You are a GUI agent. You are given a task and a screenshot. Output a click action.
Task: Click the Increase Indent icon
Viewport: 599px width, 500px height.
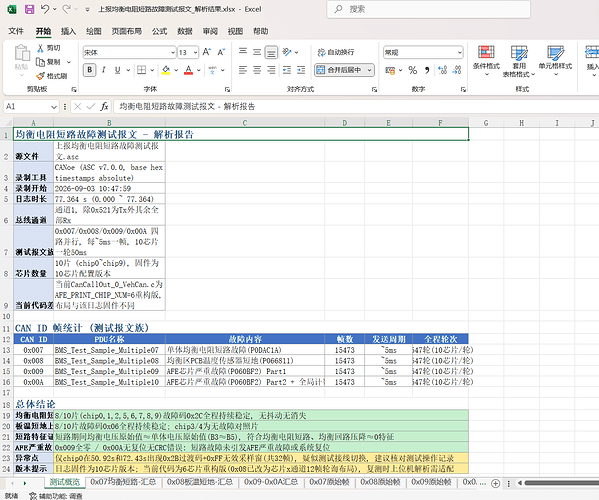click(301, 70)
